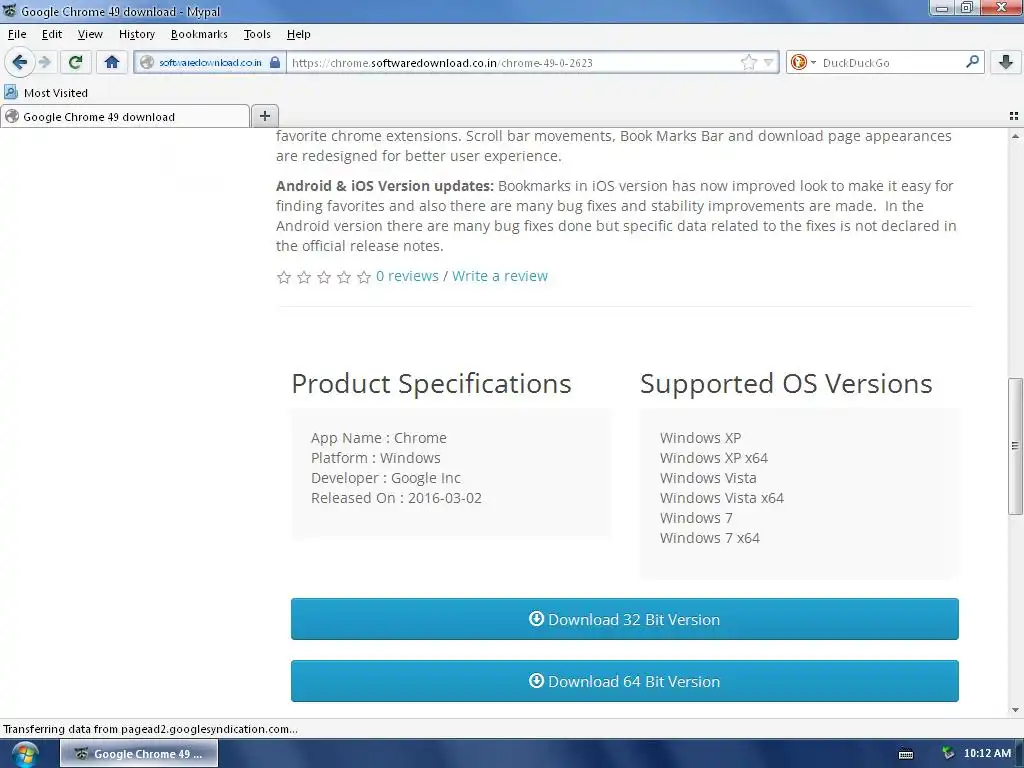1024x768 pixels.
Task: Reload the current page
Action: pyautogui.click(x=75, y=62)
